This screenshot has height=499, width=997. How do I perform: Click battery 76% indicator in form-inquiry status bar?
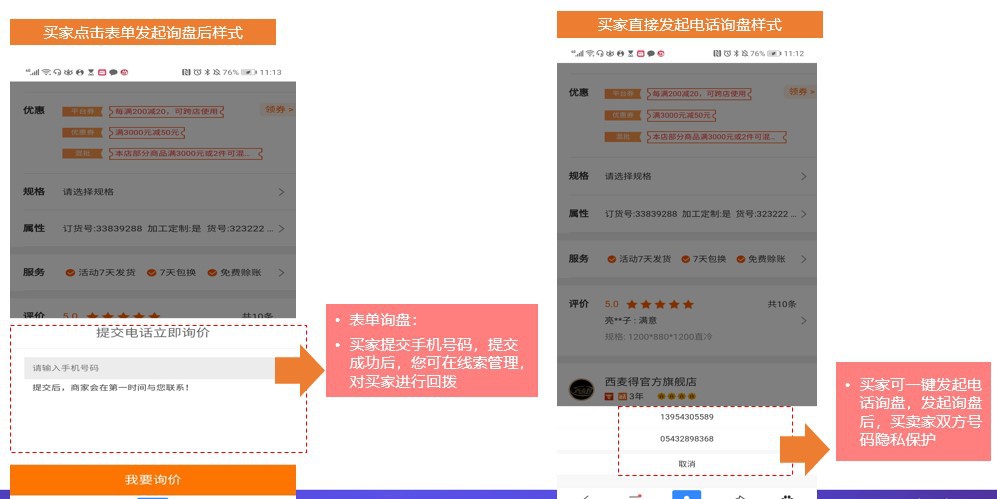coord(239,72)
